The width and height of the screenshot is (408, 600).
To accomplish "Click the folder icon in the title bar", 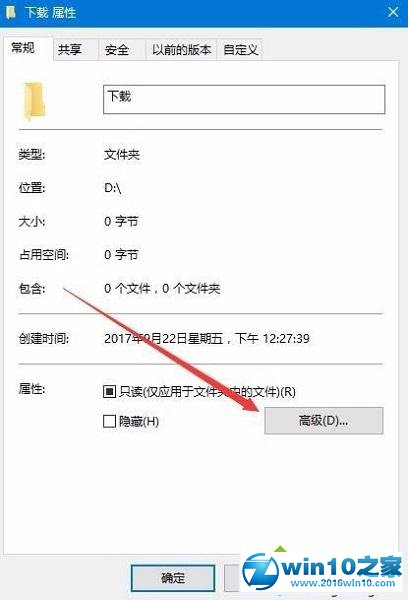I will pos(11,12).
